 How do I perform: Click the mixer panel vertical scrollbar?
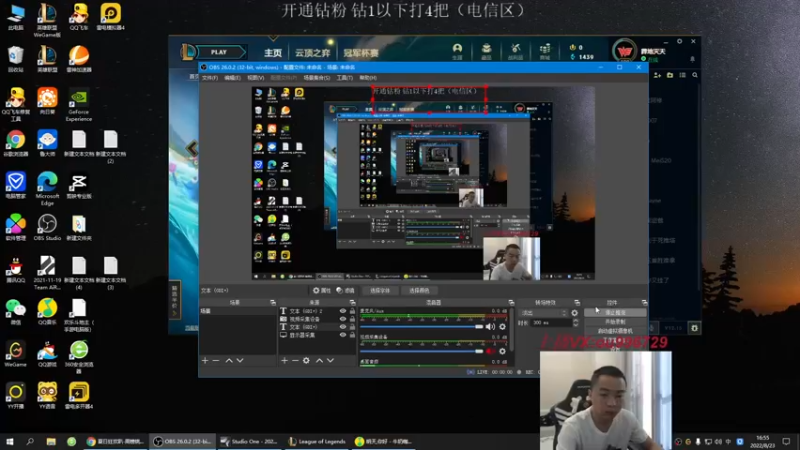pos(511,329)
